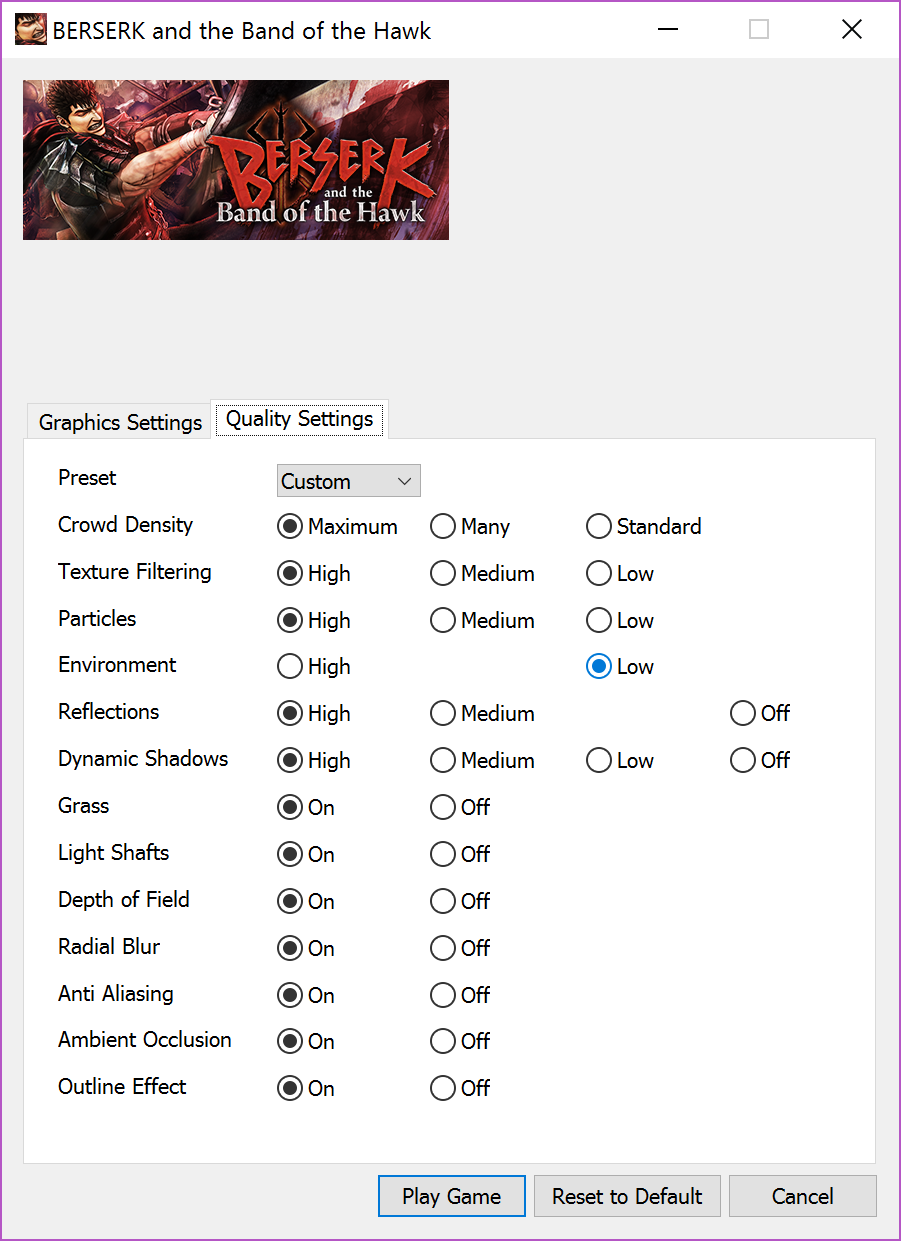Image resolution: width=901 pixels, height=1241 pixels.
Task: Turn off Light Shafts
Action: pyautogui.click(x=443, y=855)
